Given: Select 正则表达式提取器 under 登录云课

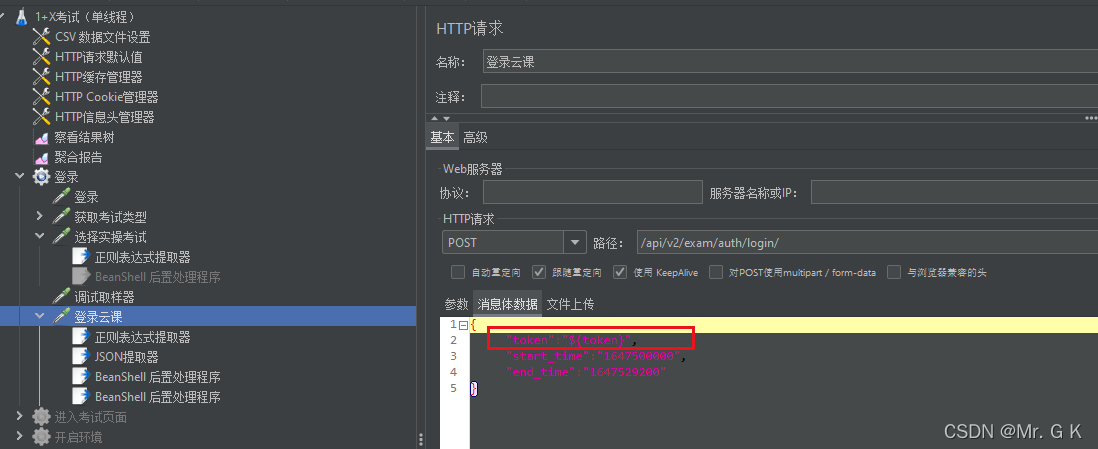Looking at the screenshot, I should (x=142, y=337).
